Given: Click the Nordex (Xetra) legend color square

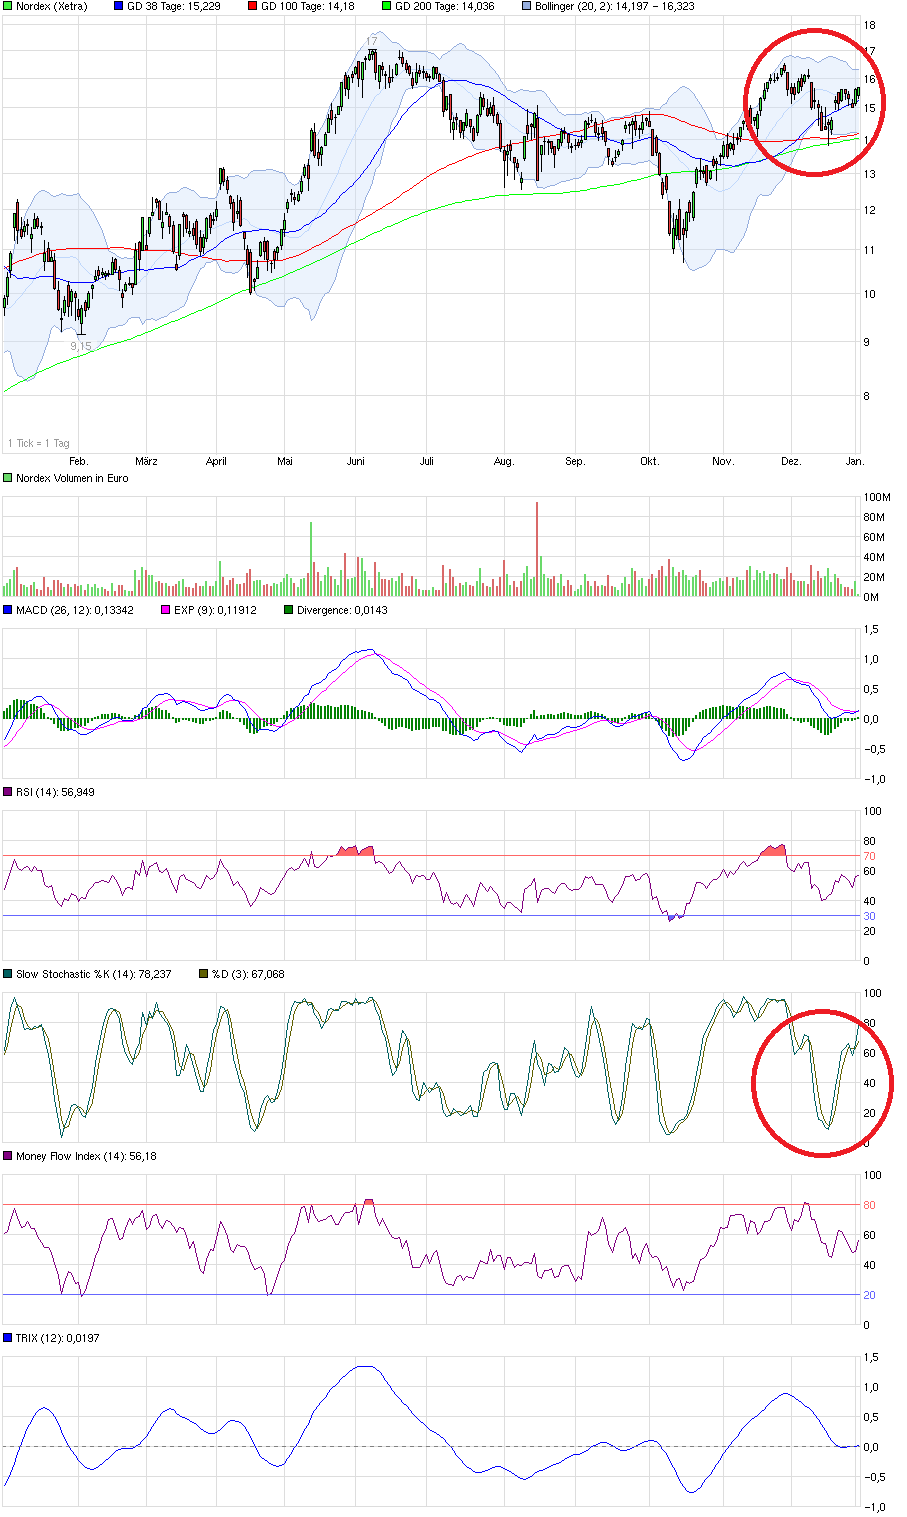Looking at the screenshot, I should coord(8,6).
